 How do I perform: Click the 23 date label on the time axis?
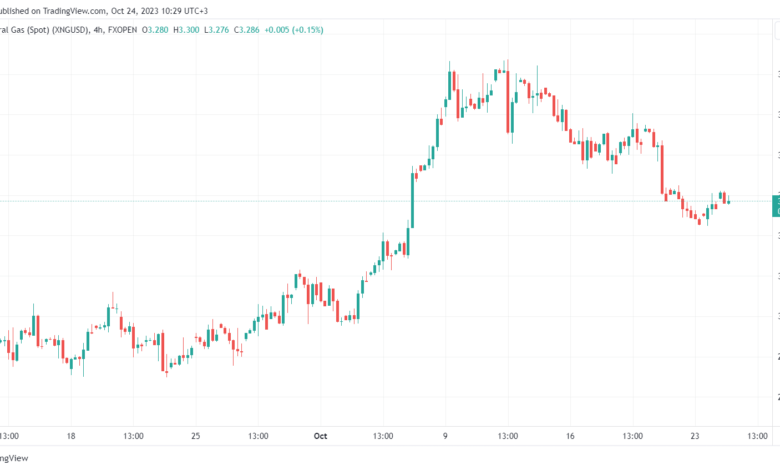tap(695, 436)
